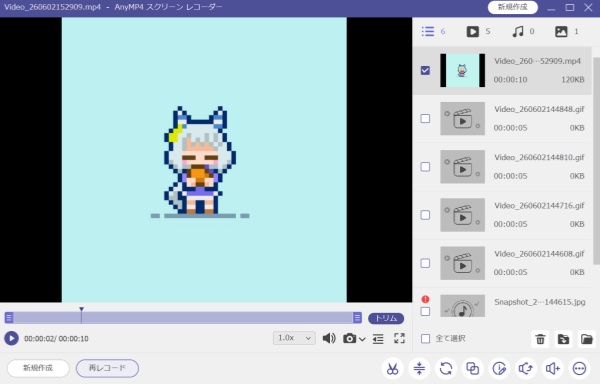This screenshot has height=384, width=600.
Task: Play the recorded video
Action: point(11,338)
